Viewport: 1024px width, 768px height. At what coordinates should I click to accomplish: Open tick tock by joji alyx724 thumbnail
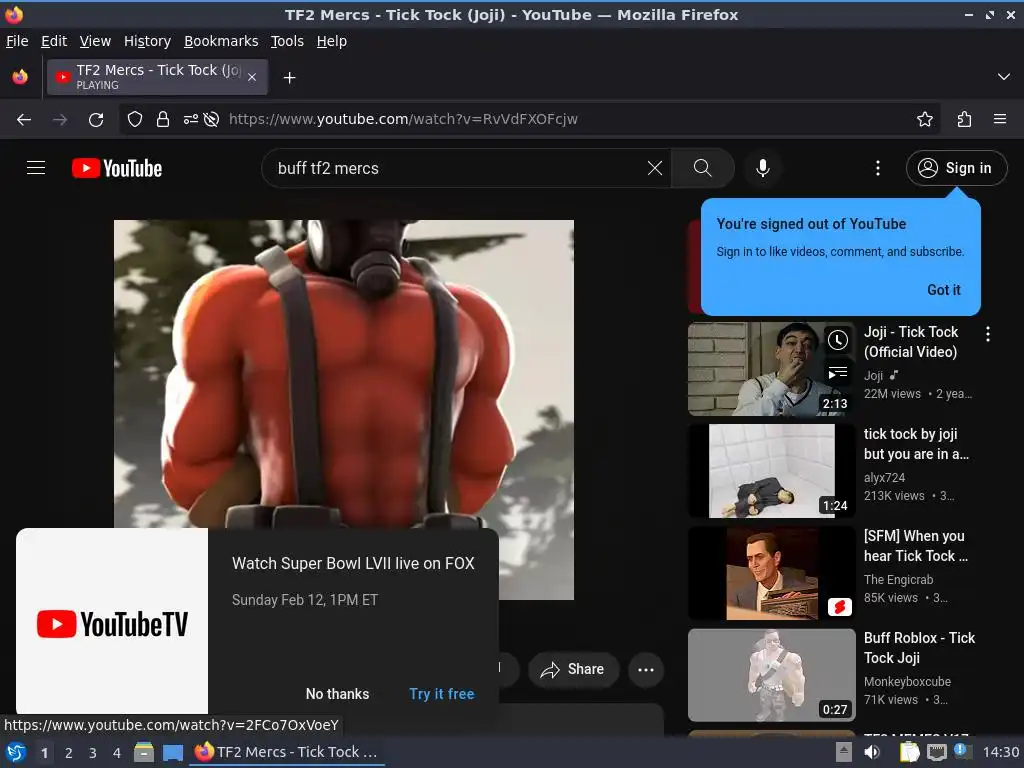pos(771,471)
